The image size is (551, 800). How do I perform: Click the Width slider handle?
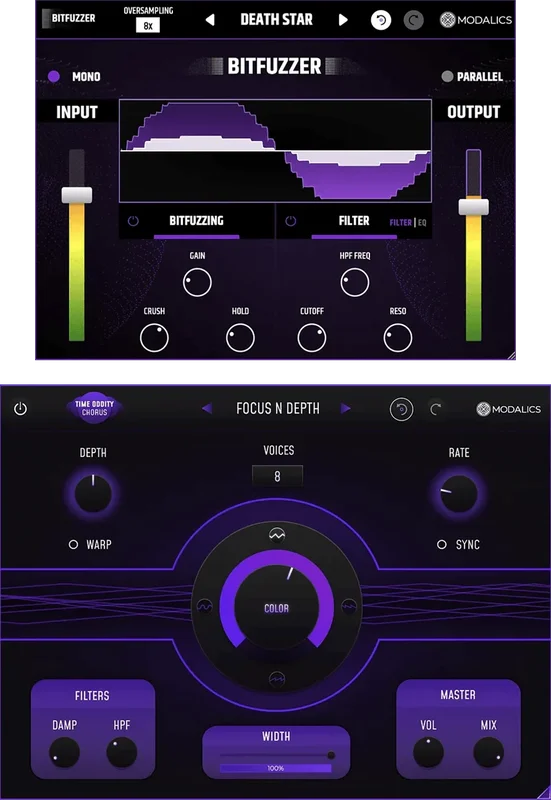point(331,755)
